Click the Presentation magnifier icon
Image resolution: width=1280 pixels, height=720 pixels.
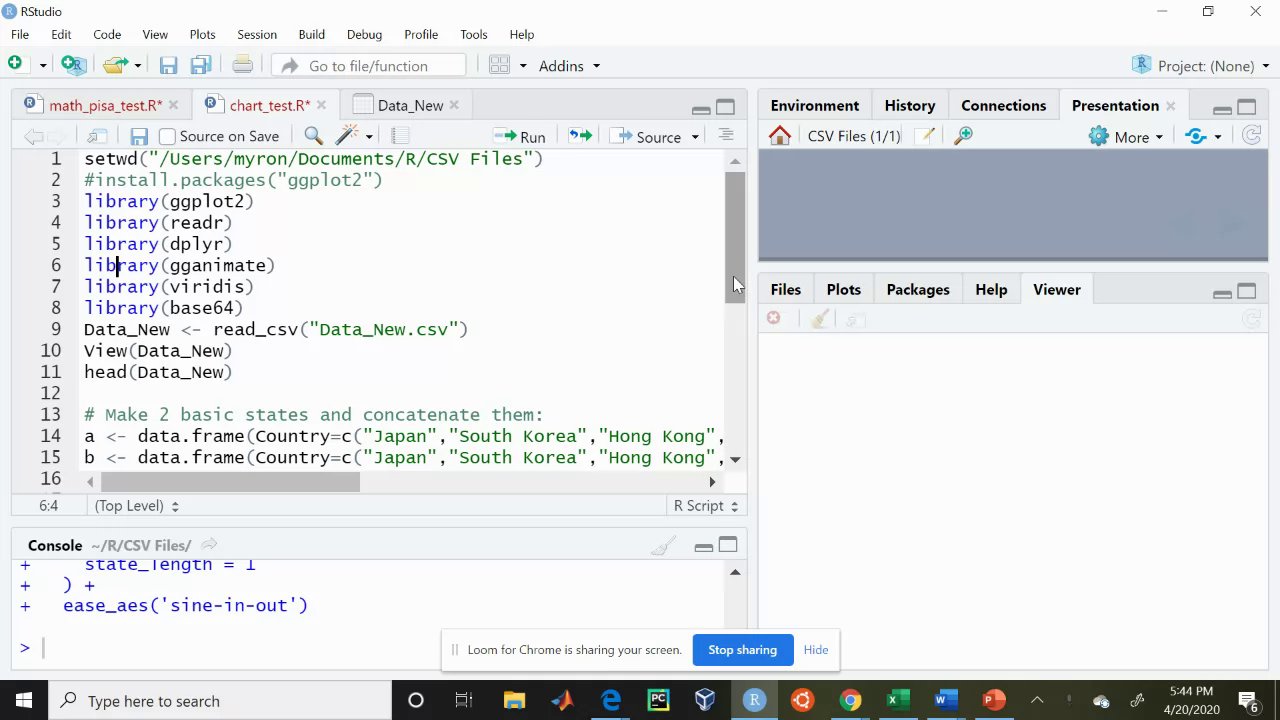coord(963,136)
